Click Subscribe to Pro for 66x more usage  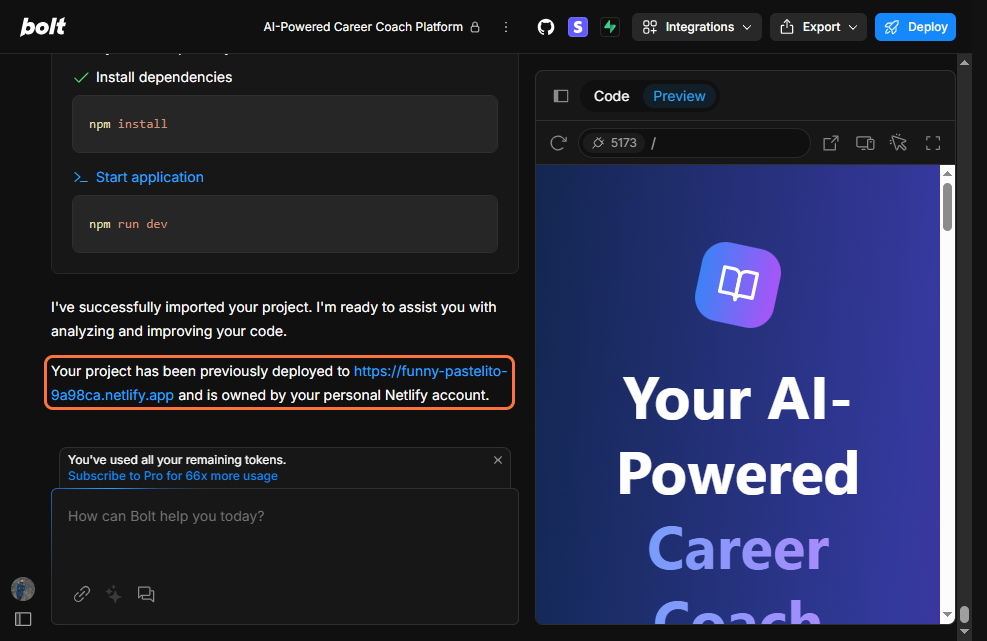172,476
